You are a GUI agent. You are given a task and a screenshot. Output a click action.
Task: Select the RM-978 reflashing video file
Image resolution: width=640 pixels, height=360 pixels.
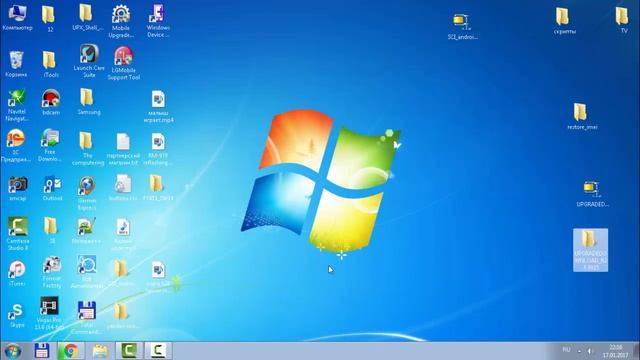pos(158,149)
